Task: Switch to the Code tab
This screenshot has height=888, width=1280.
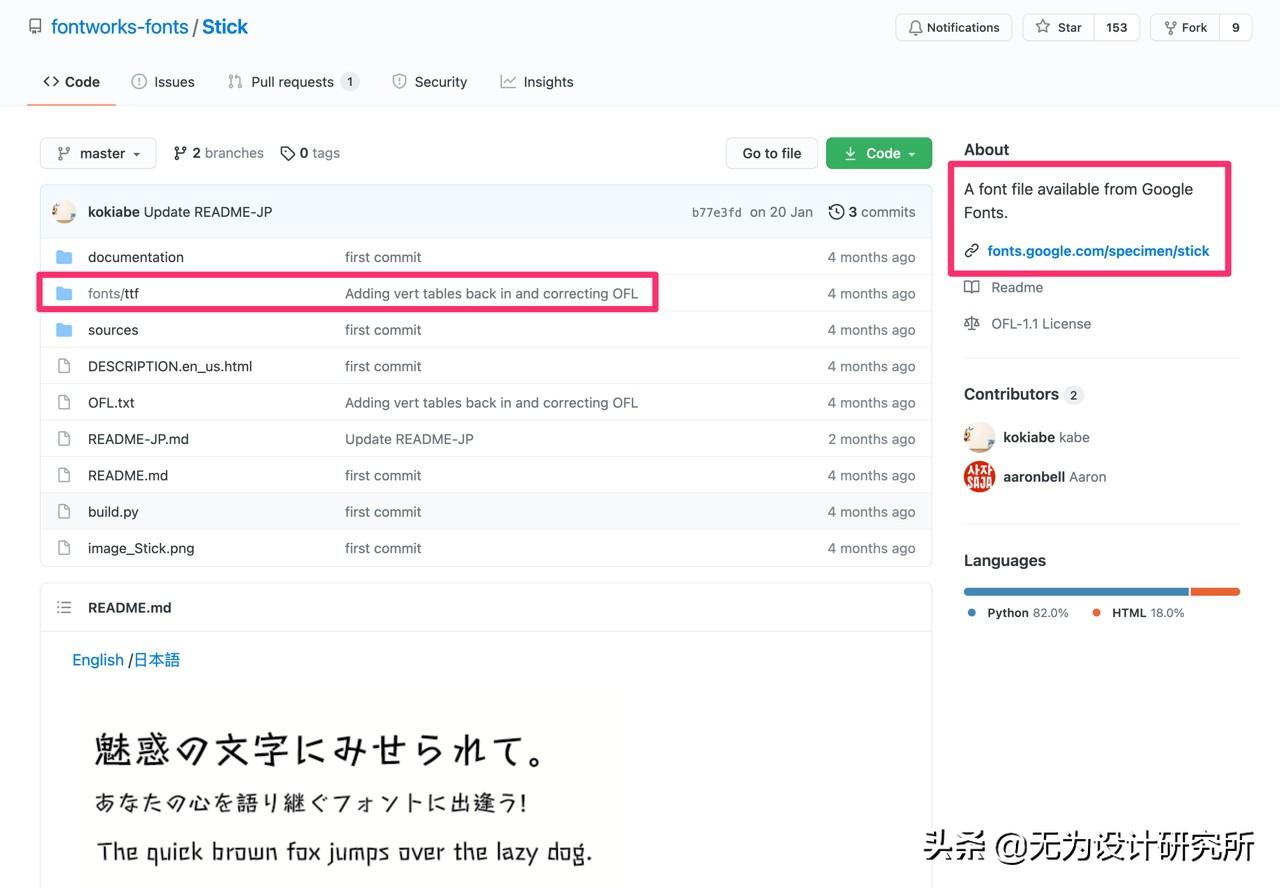Action: [71, 82]
